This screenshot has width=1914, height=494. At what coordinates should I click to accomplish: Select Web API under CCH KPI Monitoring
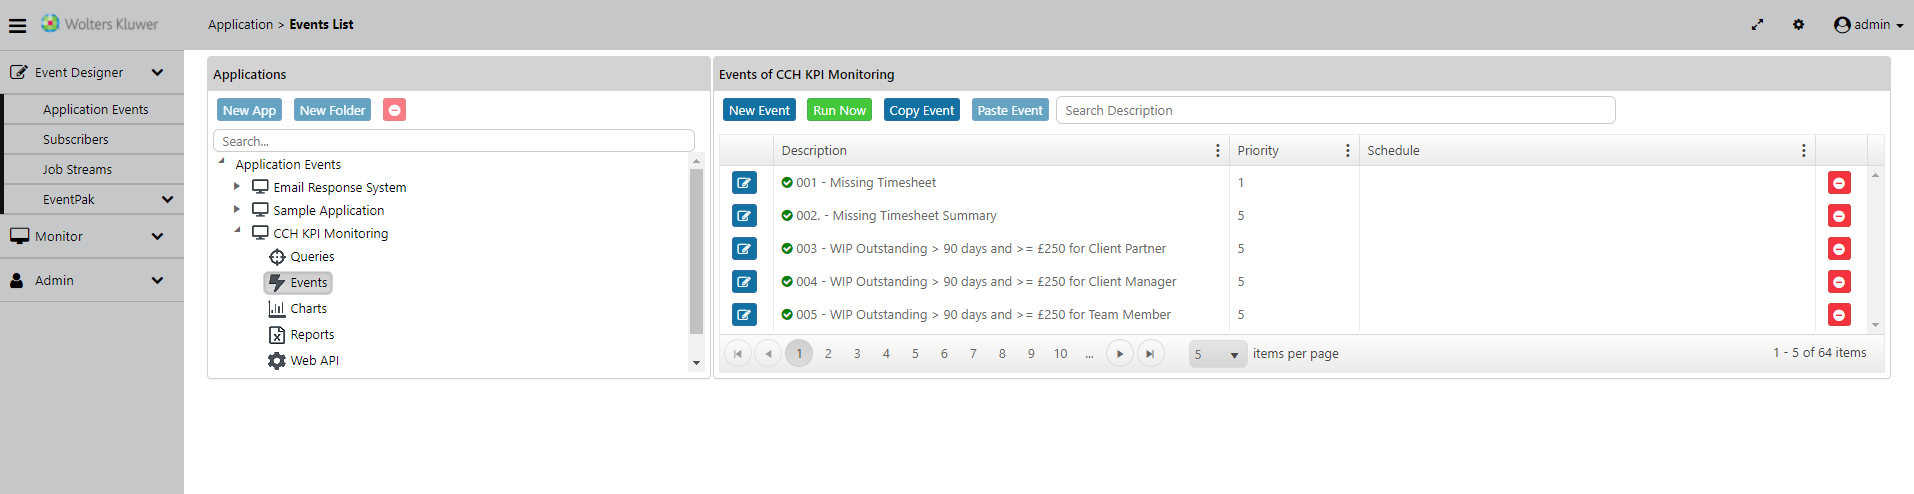(x=304, y=361)
